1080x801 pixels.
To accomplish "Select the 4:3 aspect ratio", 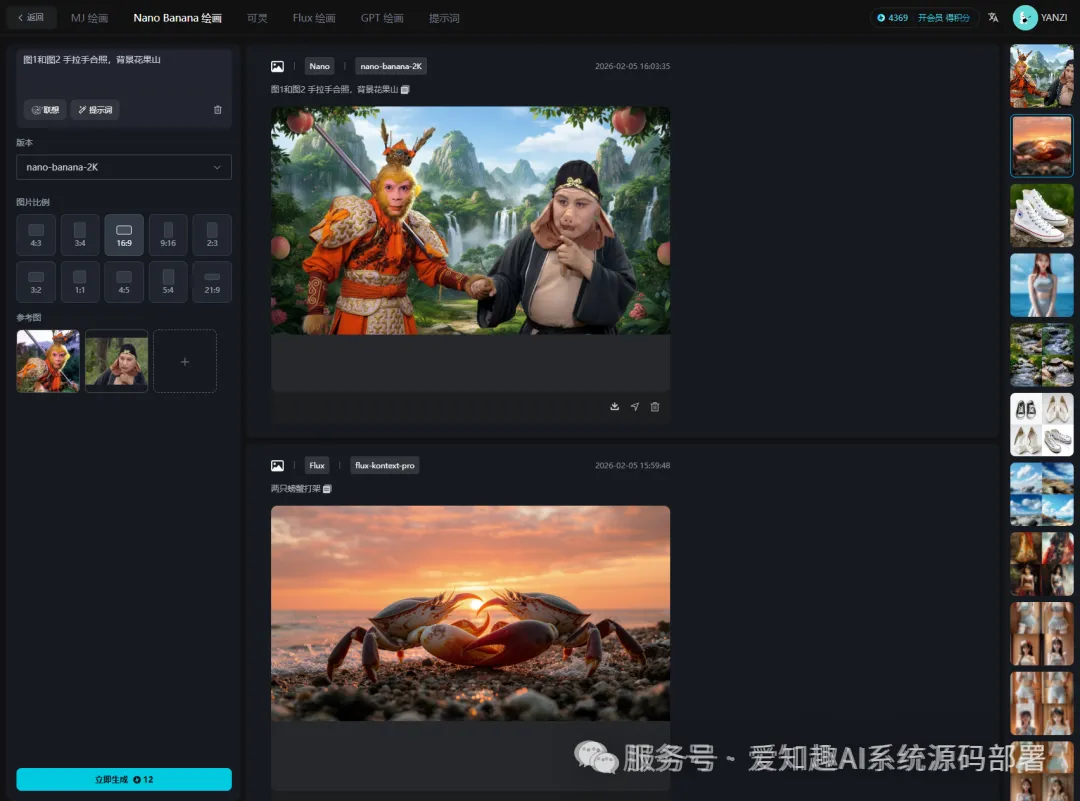I will (36, 235).
